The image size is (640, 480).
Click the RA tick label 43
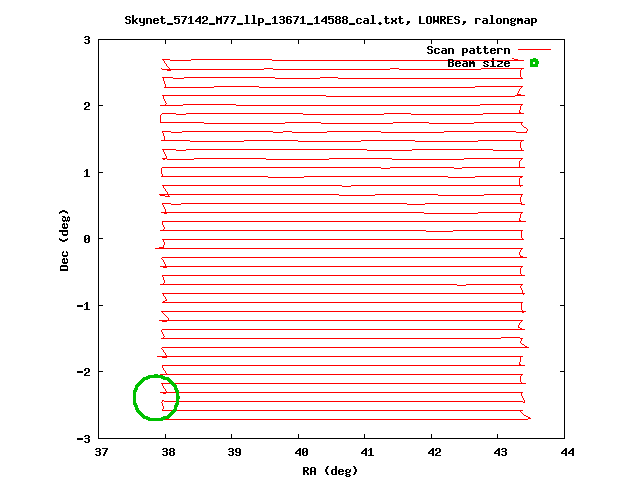[x=500, y=452]
